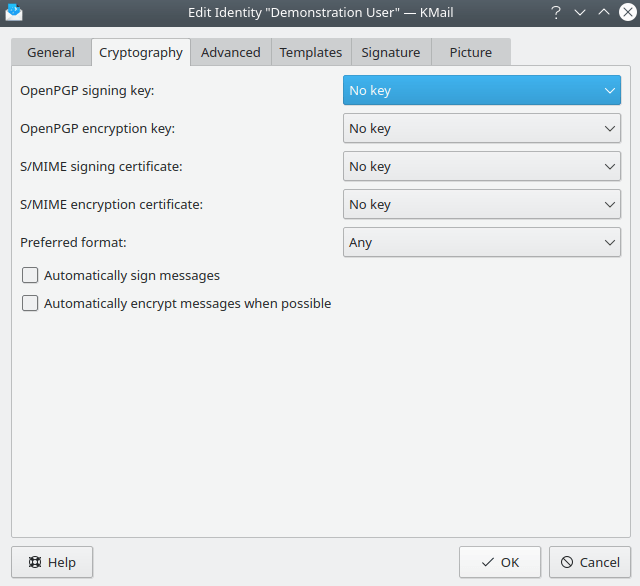
Task: Expand the OpenPGP encryption key dropdown
Action: [x=481, y=128]
